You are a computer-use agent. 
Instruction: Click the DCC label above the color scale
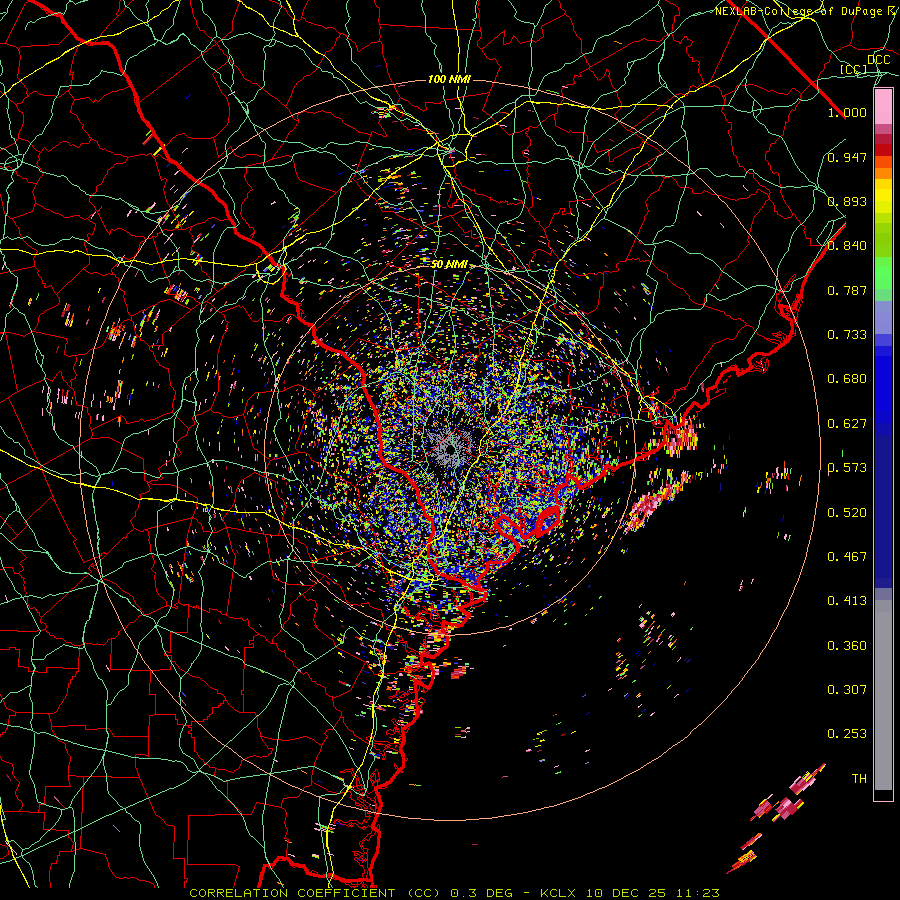[878, 60]
